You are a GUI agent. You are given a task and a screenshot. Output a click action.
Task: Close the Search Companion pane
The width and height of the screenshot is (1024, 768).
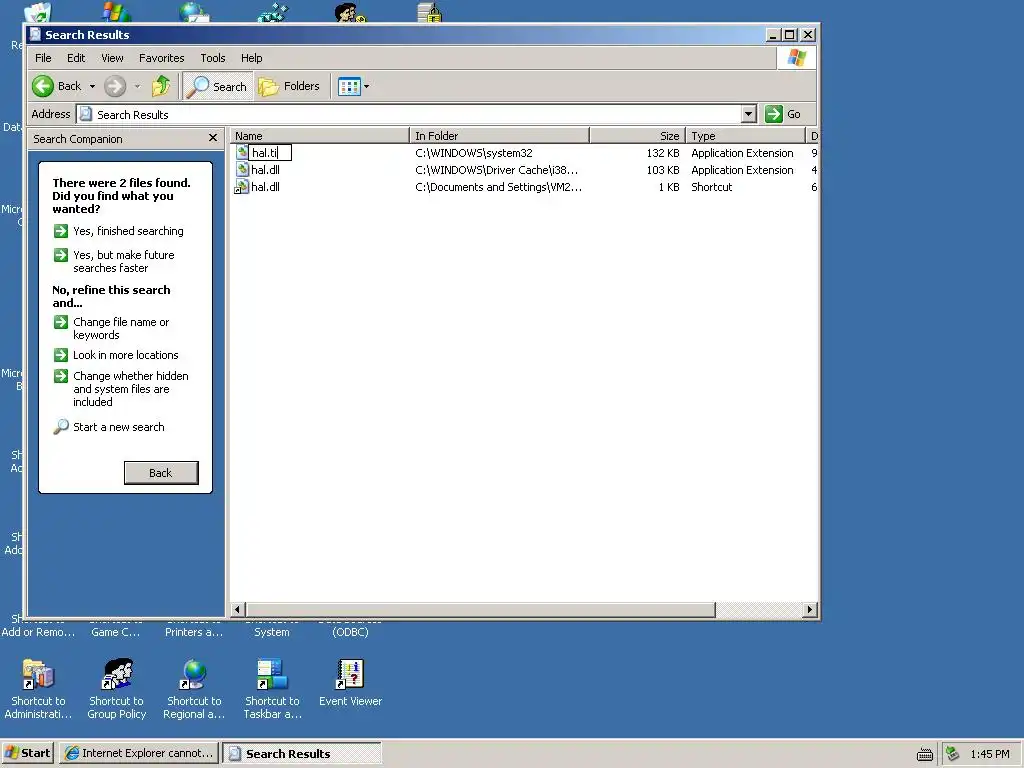(x=212, y=138)
